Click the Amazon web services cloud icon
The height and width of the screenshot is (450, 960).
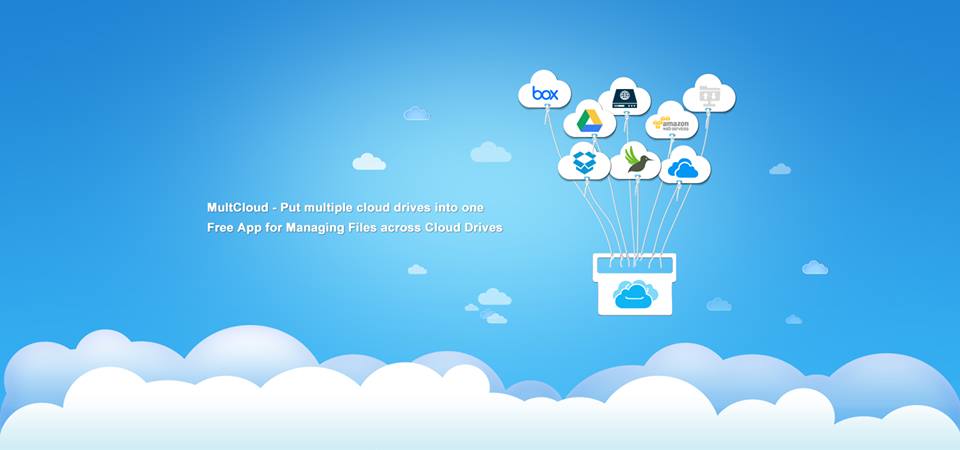pos(672,121)
